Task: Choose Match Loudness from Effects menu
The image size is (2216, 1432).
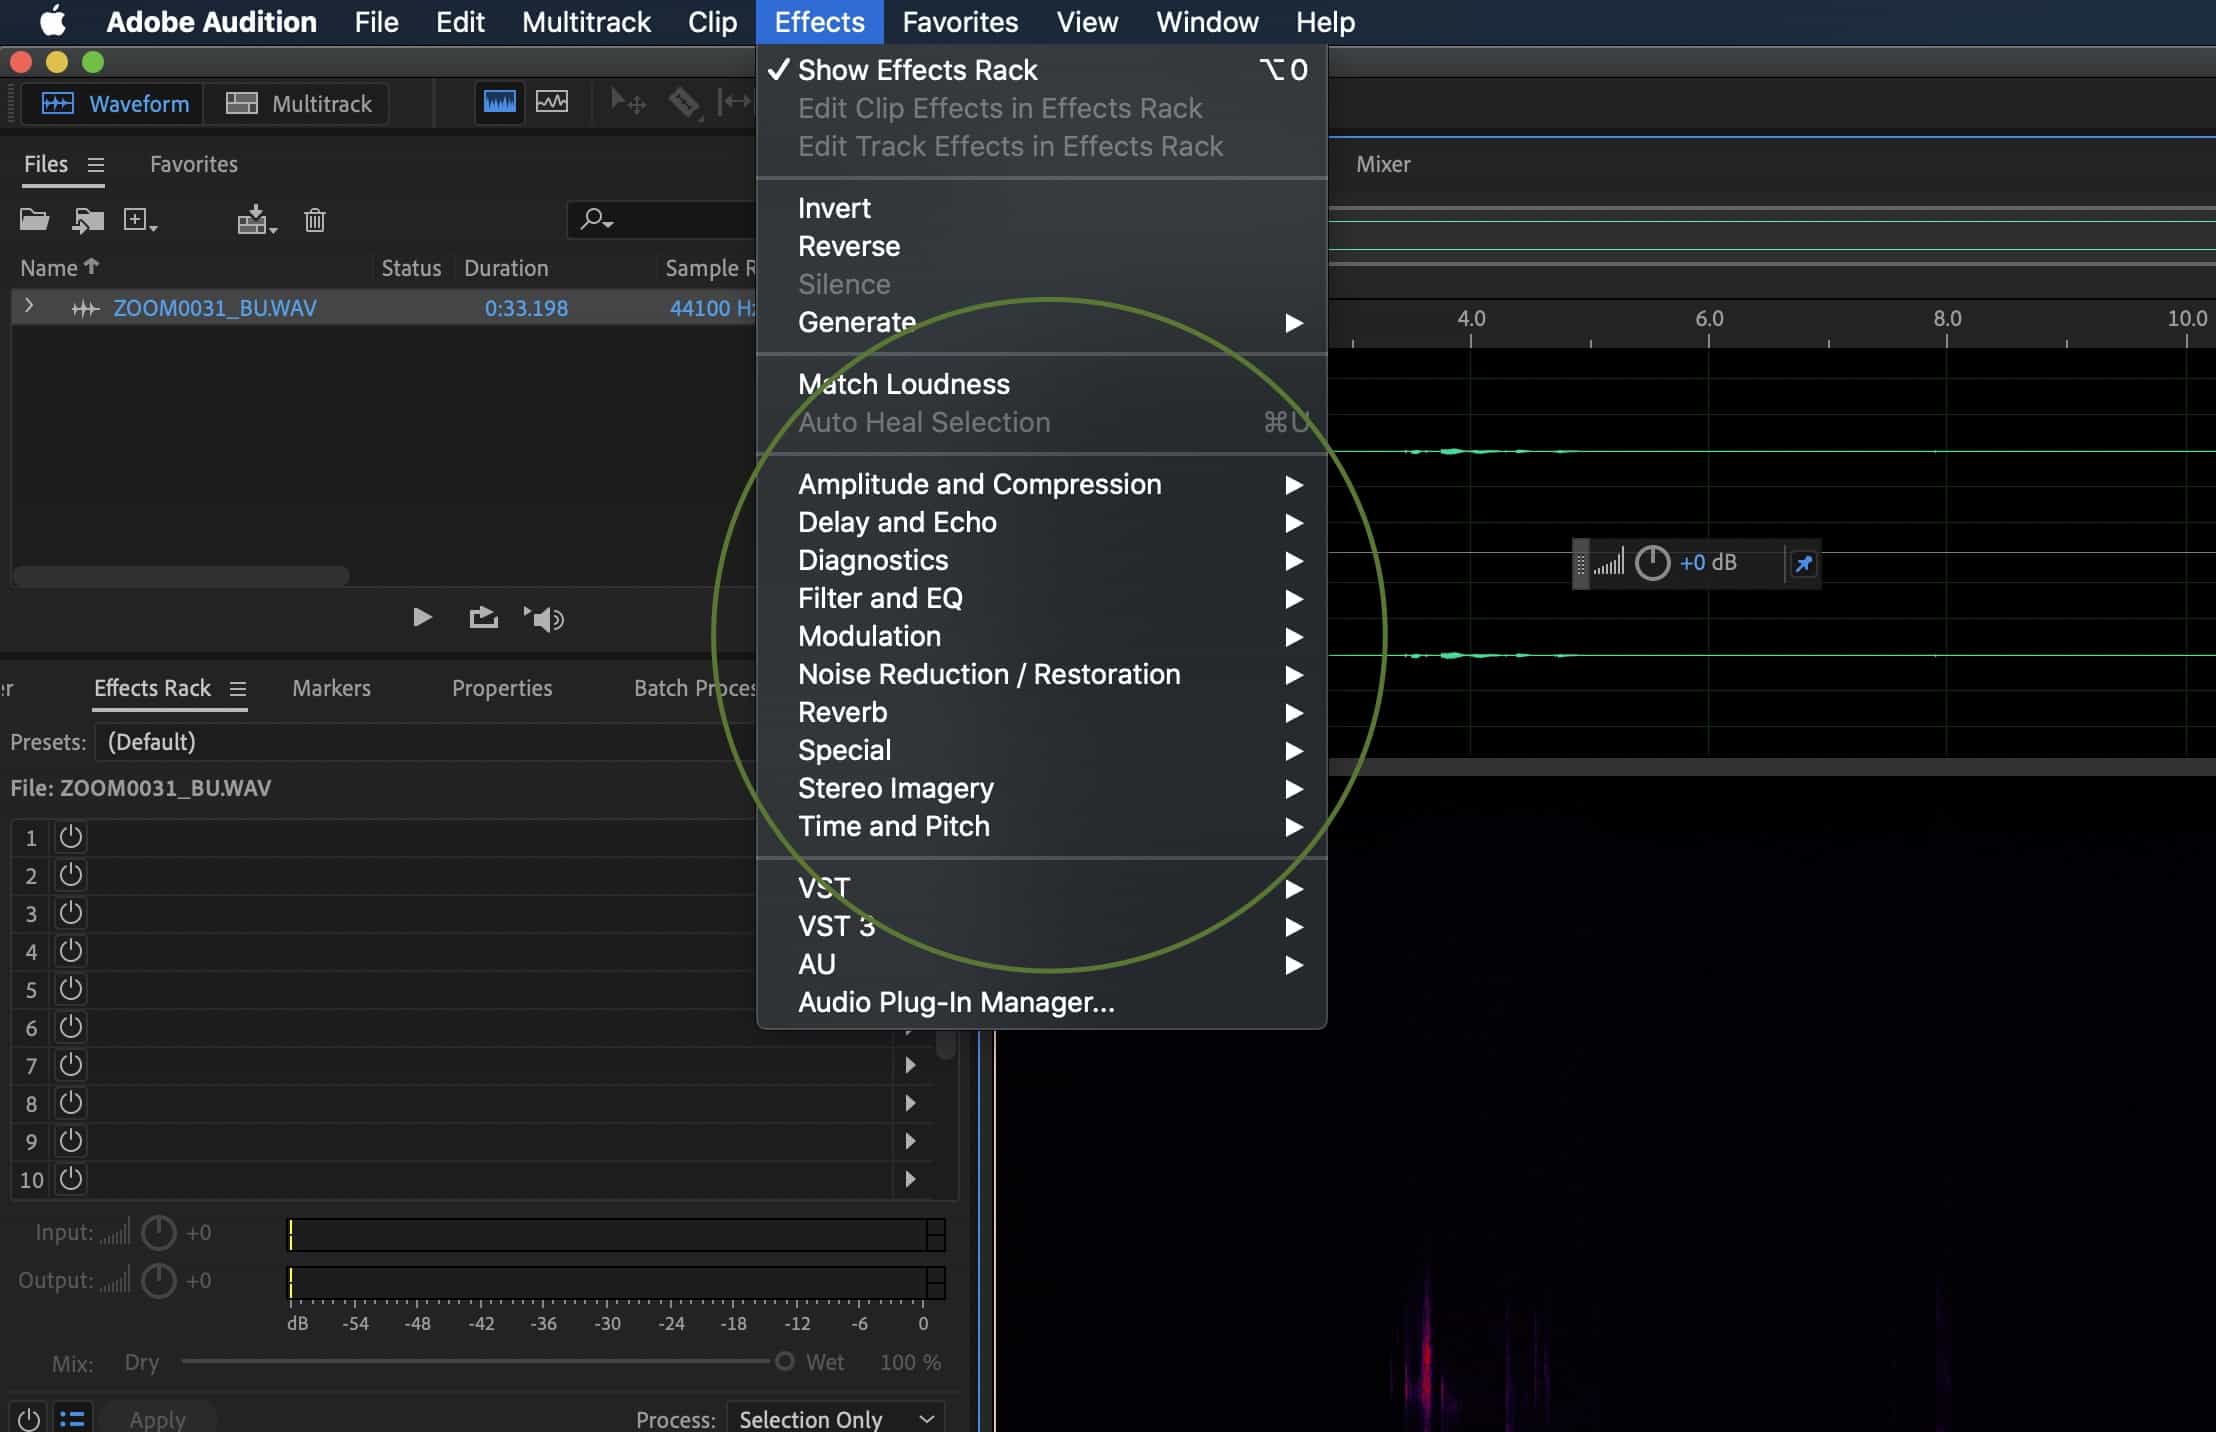Action: click(x=1041, y=385)
